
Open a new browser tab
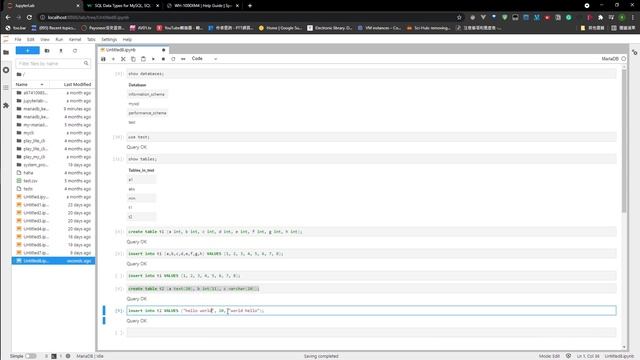(x=250, y=6)
